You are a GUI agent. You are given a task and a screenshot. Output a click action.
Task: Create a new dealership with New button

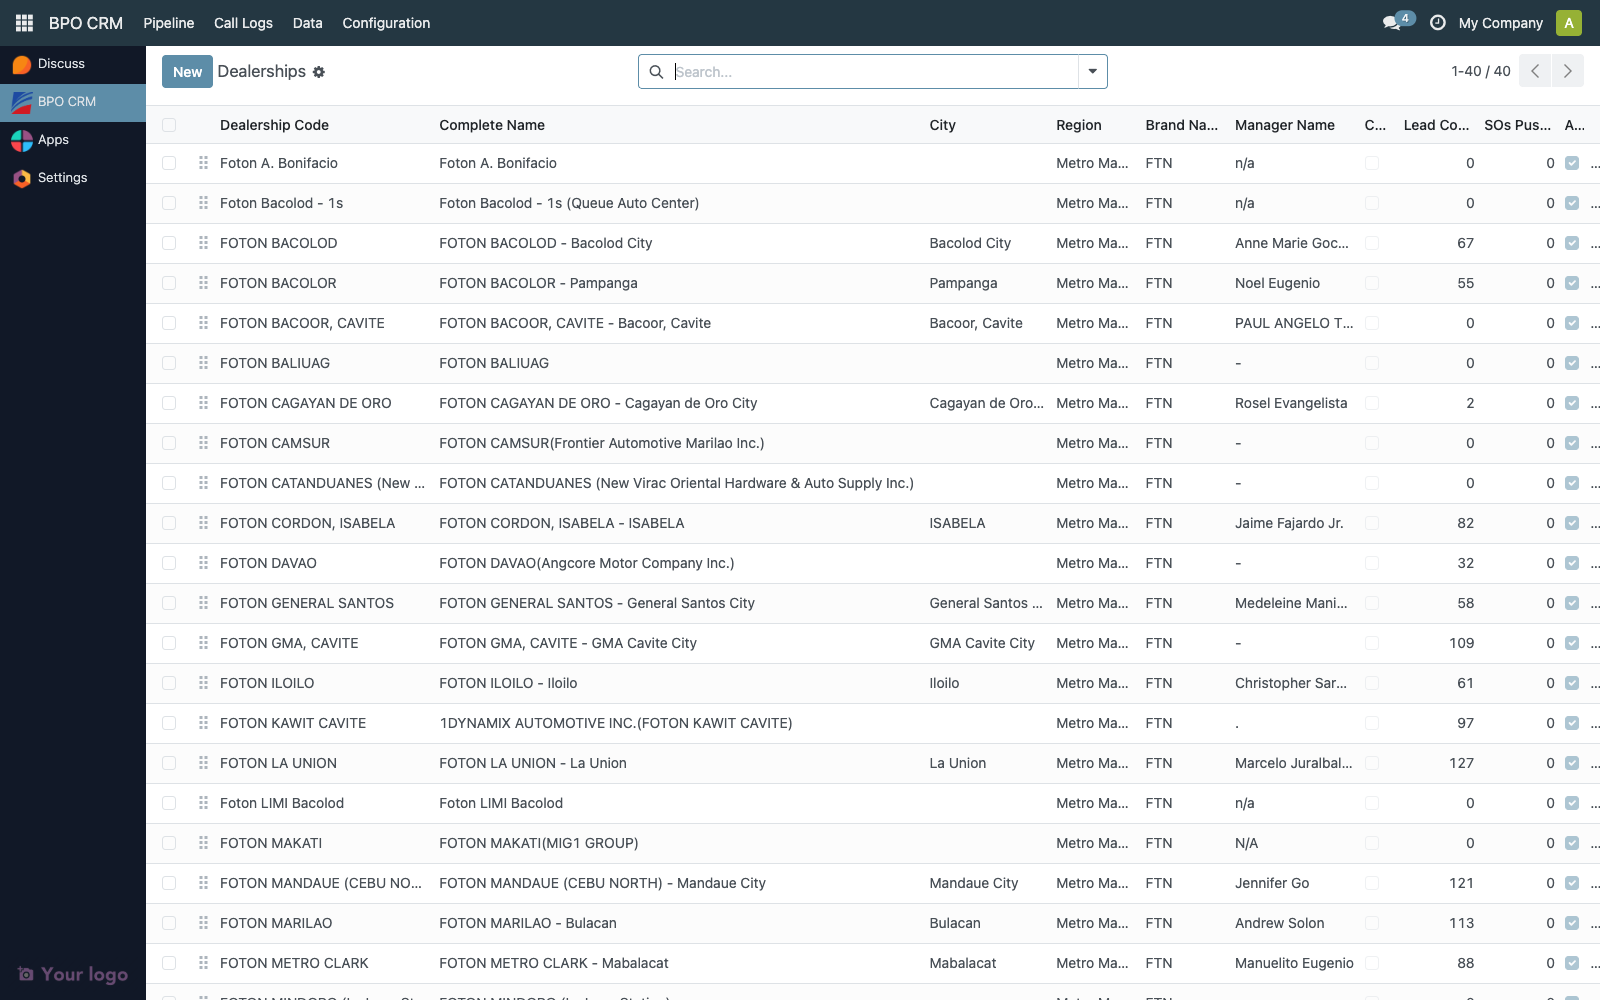(x=186, y=71)
